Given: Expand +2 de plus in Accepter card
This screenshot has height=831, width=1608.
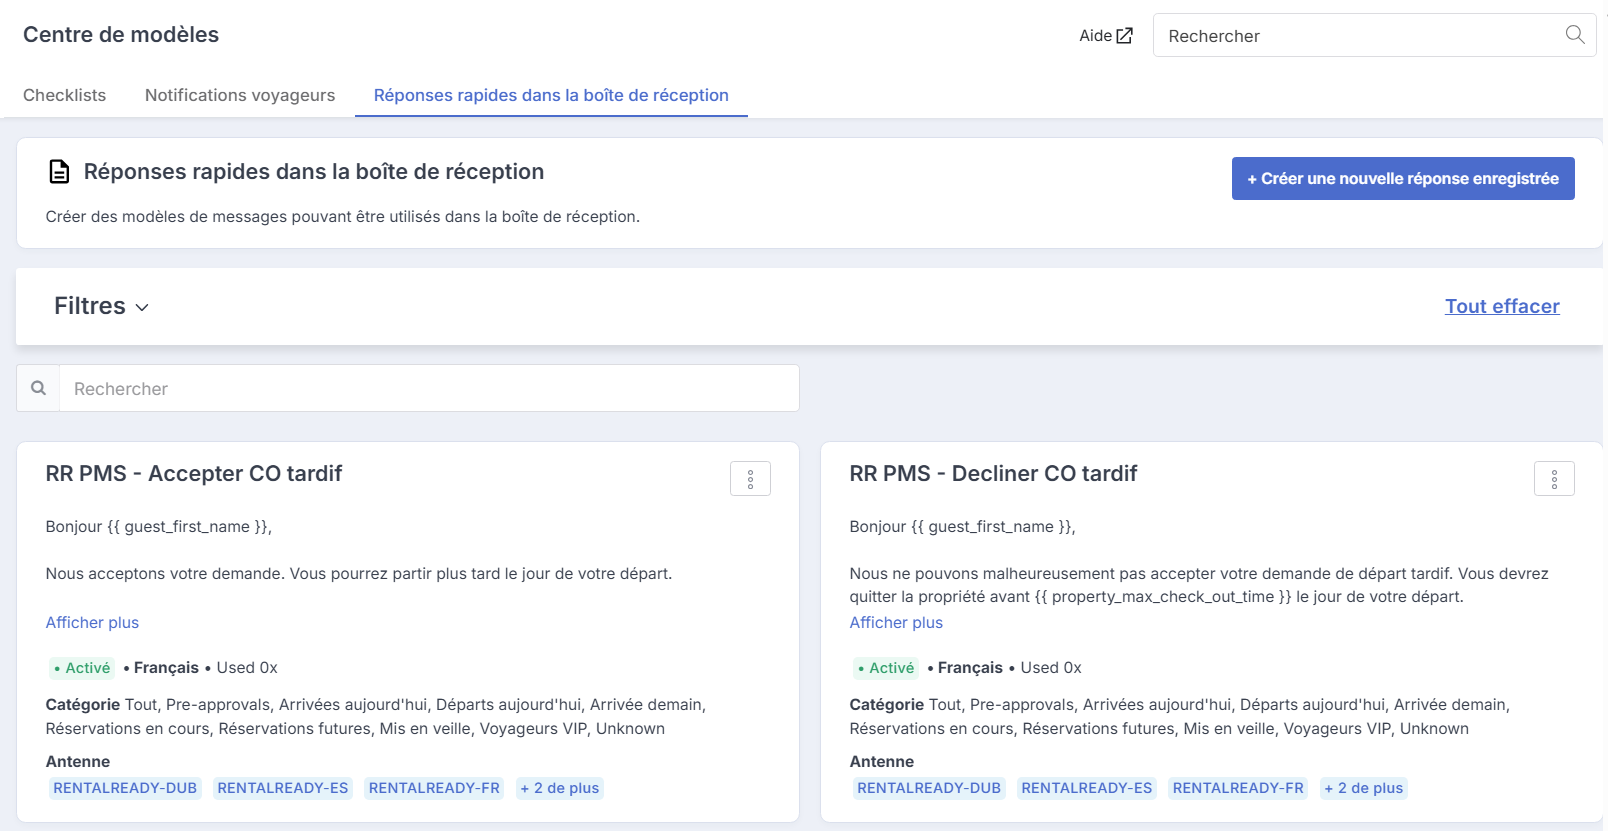Looking at the screenshot, I should coord(559,788).
